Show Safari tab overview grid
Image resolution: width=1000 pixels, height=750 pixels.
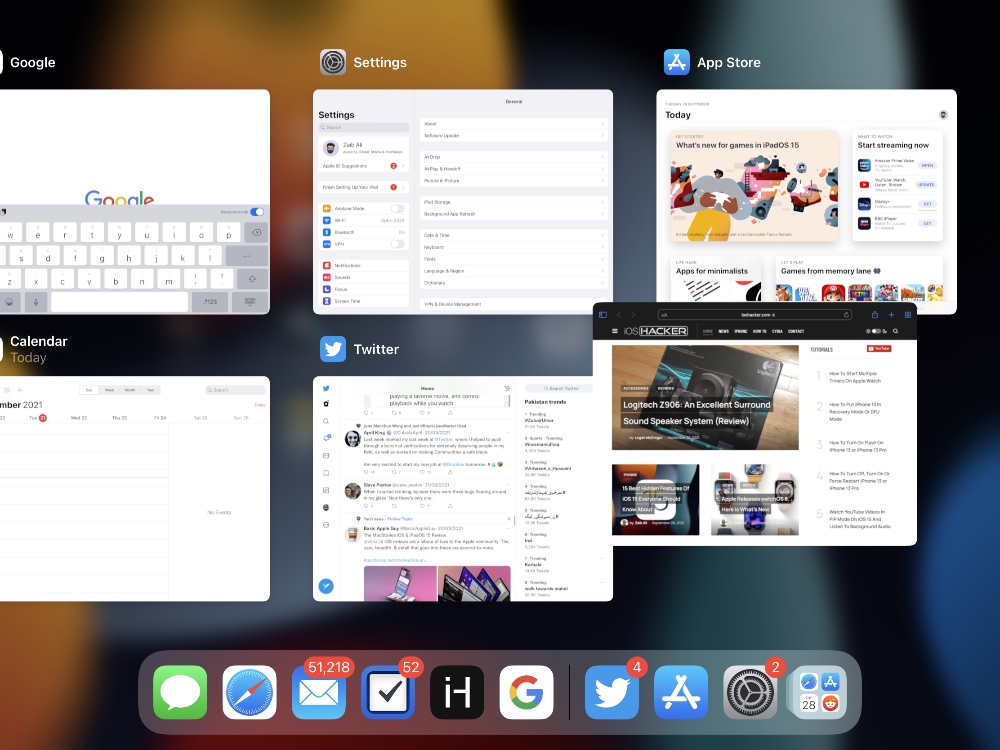click(x=908, y=314)
